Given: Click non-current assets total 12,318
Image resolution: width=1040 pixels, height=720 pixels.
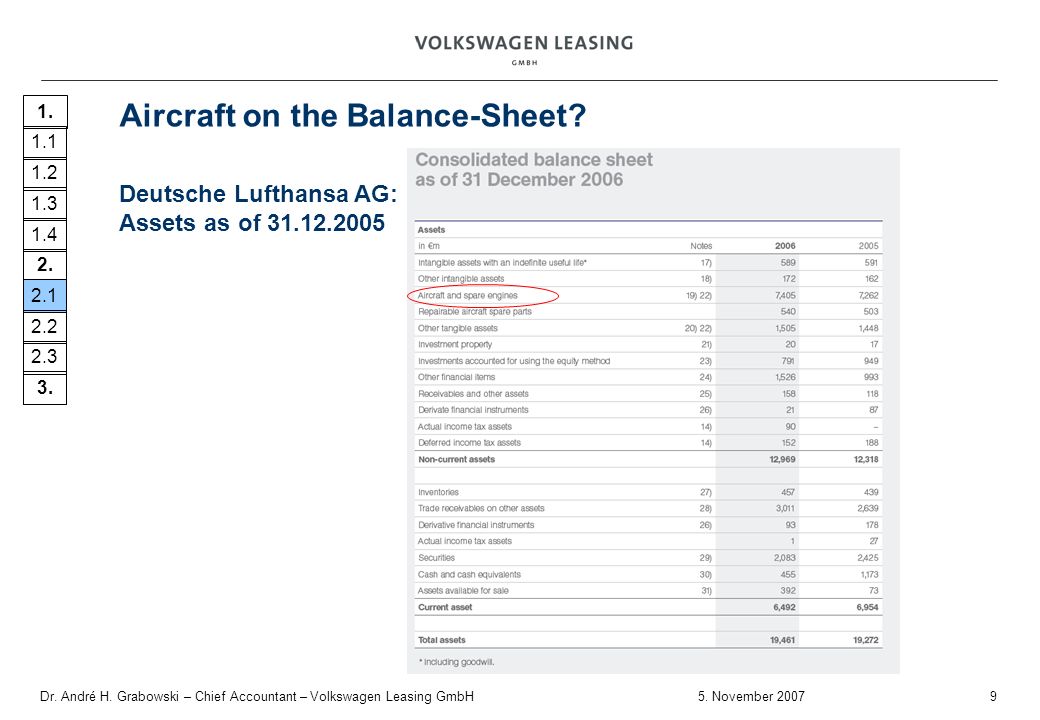Looking at the screenshot, I should coord(866,459).
